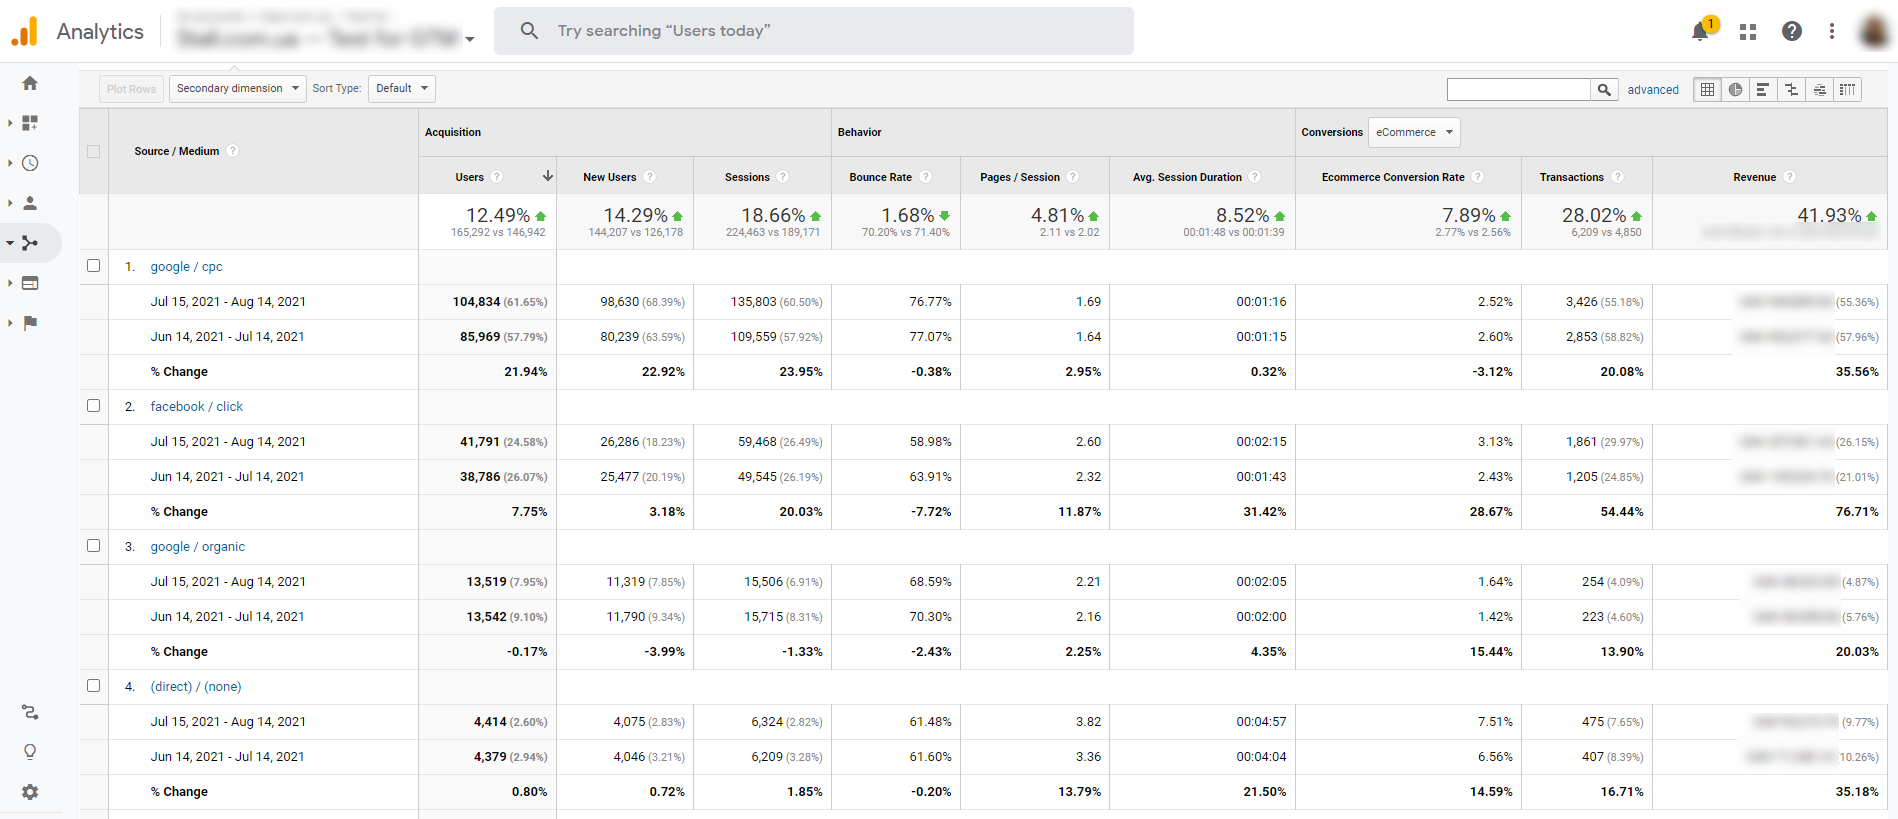Sort by Ecommerce Conversion Rate header

[1393, 177]
